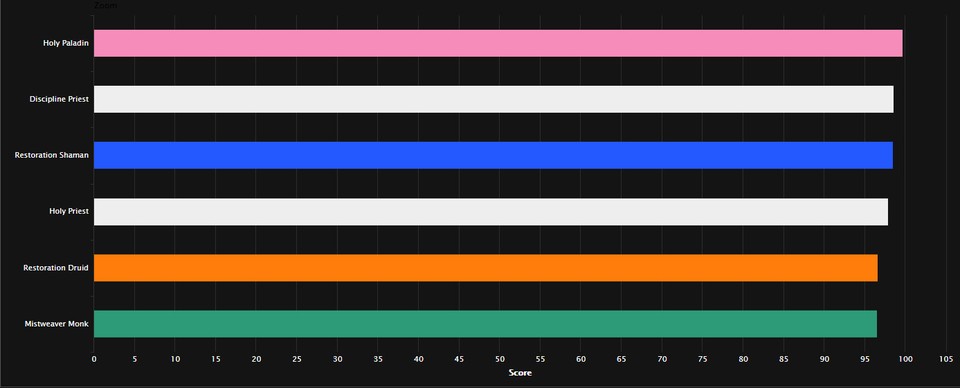960x388 pixels.
Task: Click the Zoom label above the chart
Action: click(105, 5)
